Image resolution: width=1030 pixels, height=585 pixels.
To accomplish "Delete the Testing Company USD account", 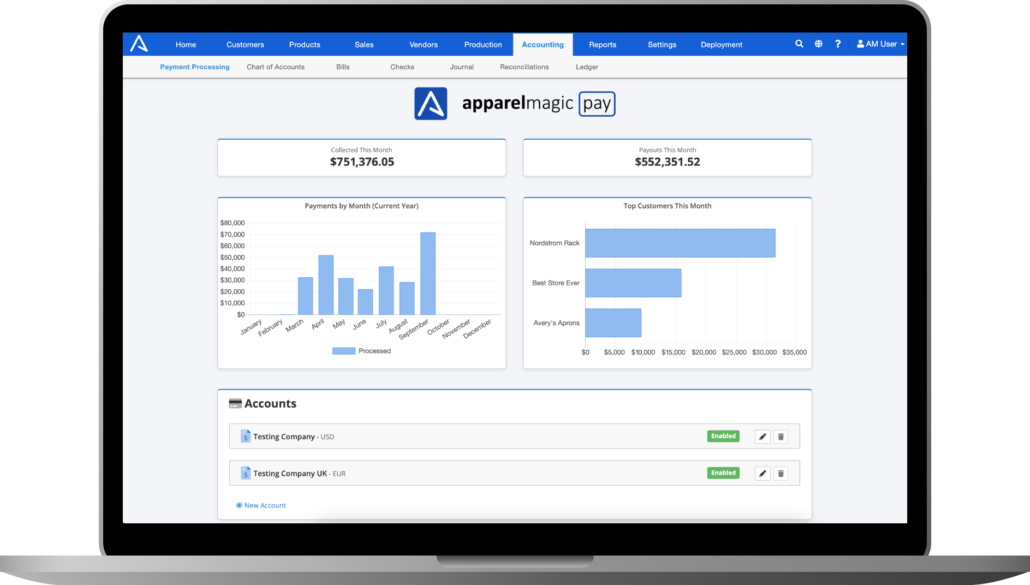I will tap(780, 437).
